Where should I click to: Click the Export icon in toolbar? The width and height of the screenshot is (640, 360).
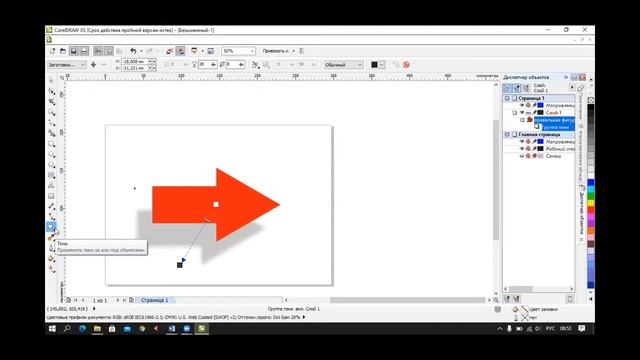click(x=180, y=51)
